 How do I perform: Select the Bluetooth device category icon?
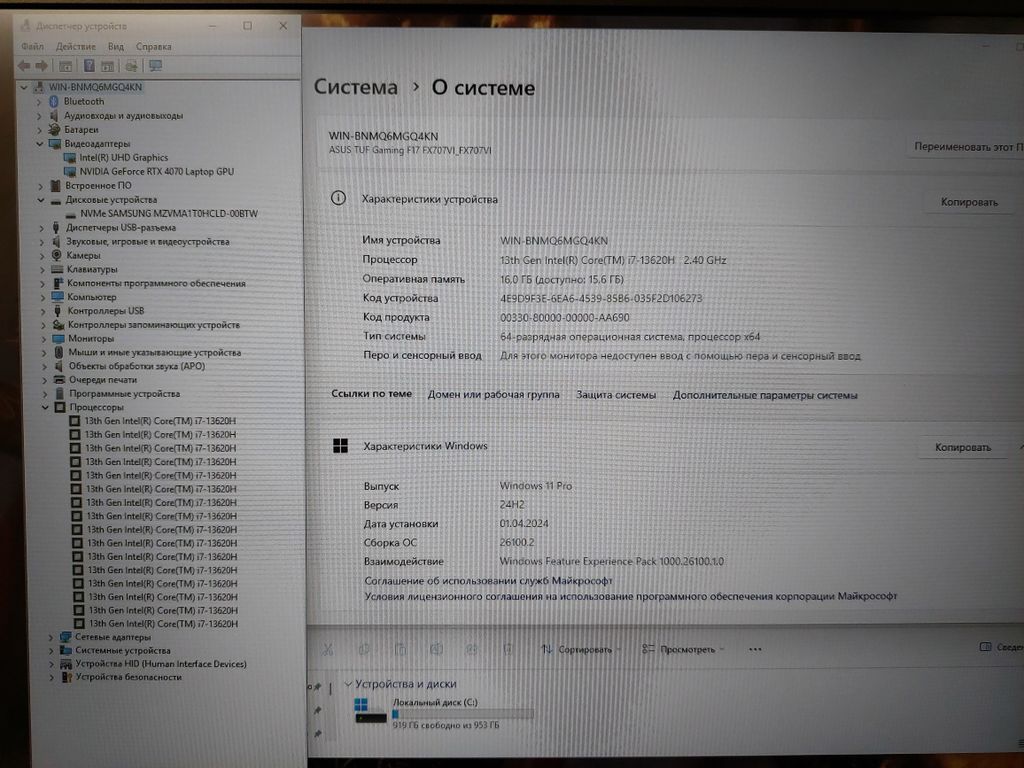tap(54, 101)
